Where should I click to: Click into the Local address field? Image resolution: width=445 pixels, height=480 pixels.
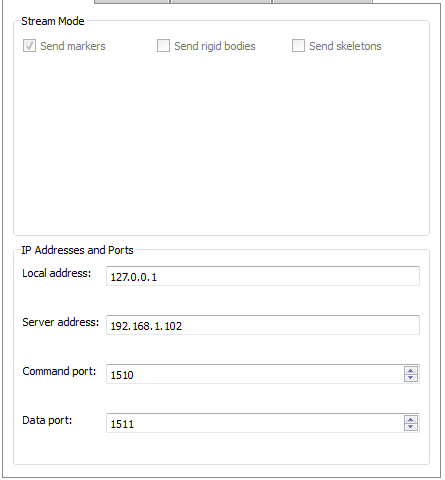pyautogui.click(x=263, y=276)
